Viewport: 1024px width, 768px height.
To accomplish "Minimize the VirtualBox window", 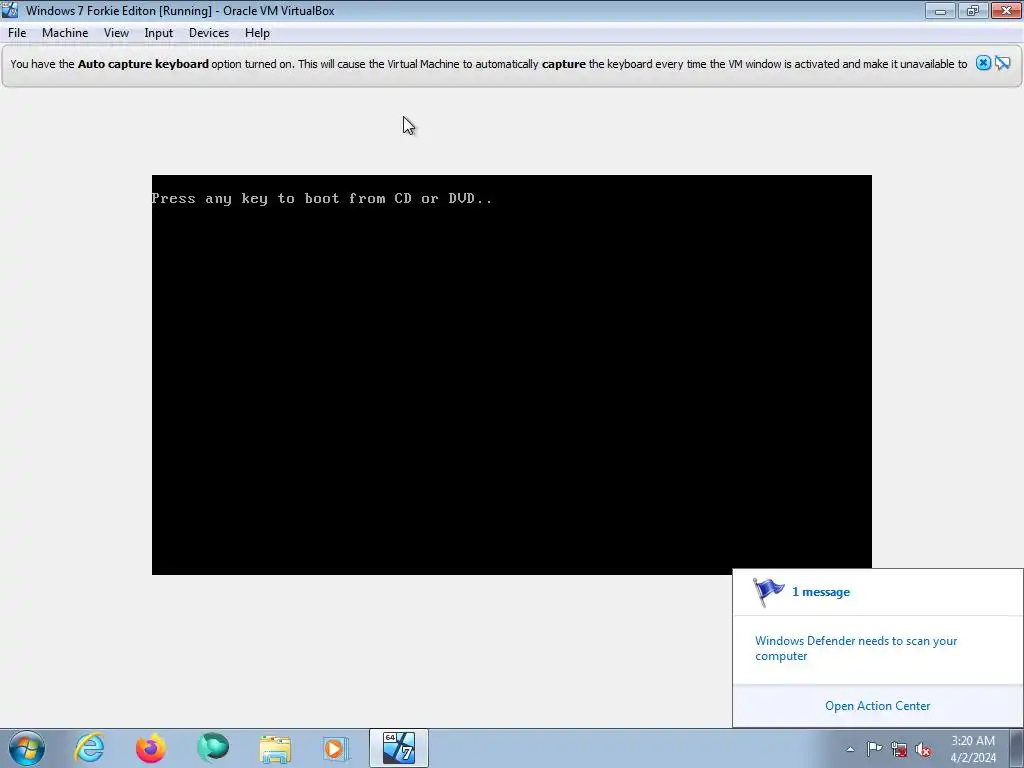I will (x=940, y=10).
